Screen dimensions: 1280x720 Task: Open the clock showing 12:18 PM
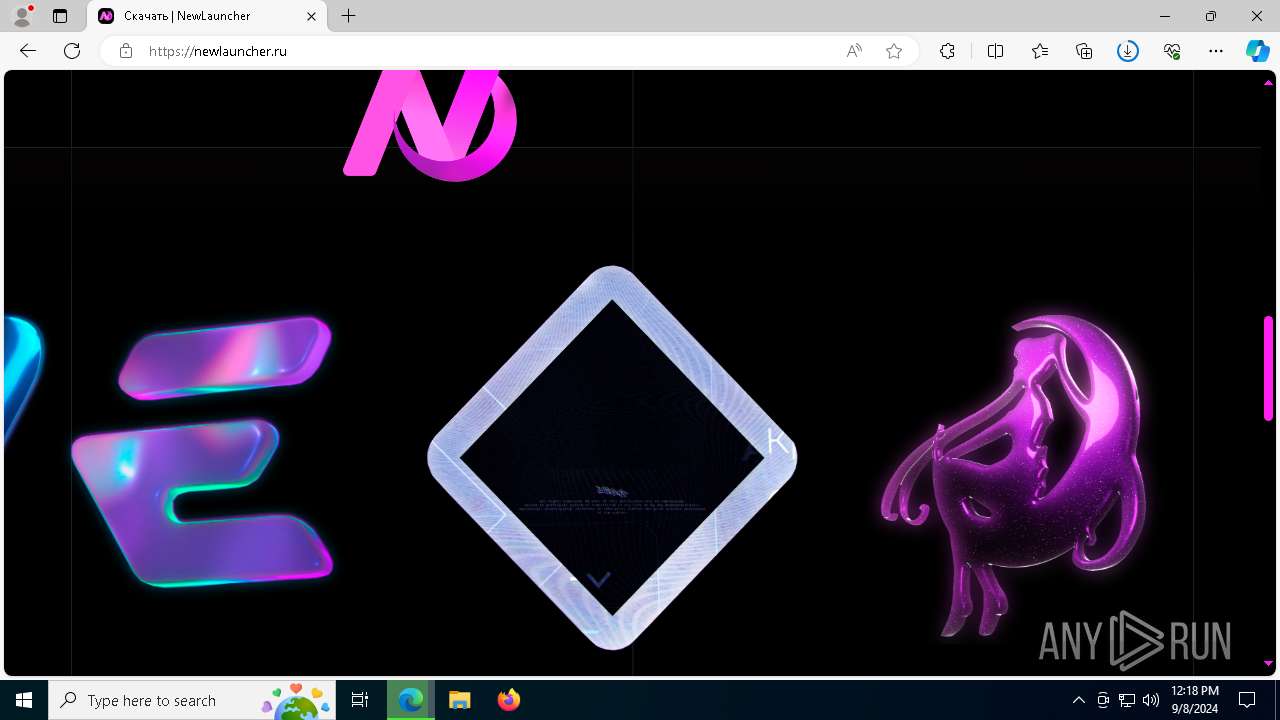point(1194,700)
